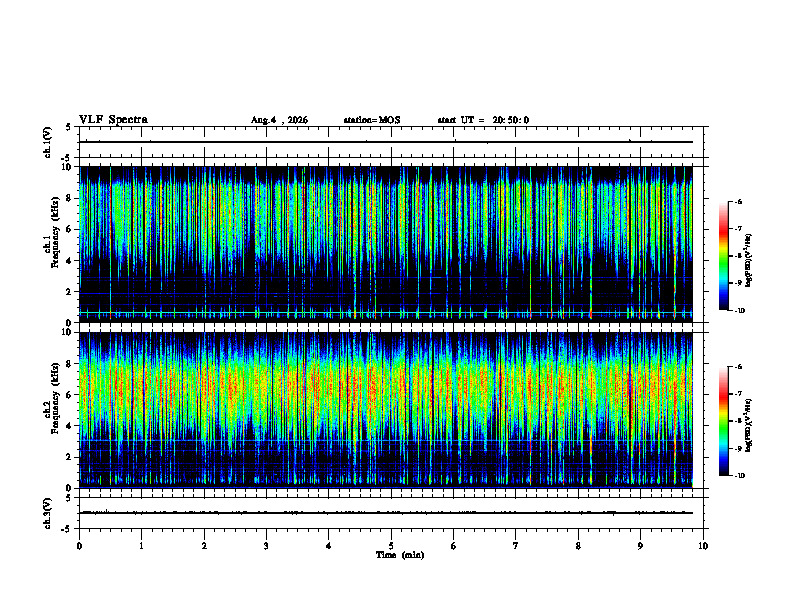Screen dimensions: 792x612
Task: Click the "ch.3(V)" waveform axis label
Action: tap(47, 513)
